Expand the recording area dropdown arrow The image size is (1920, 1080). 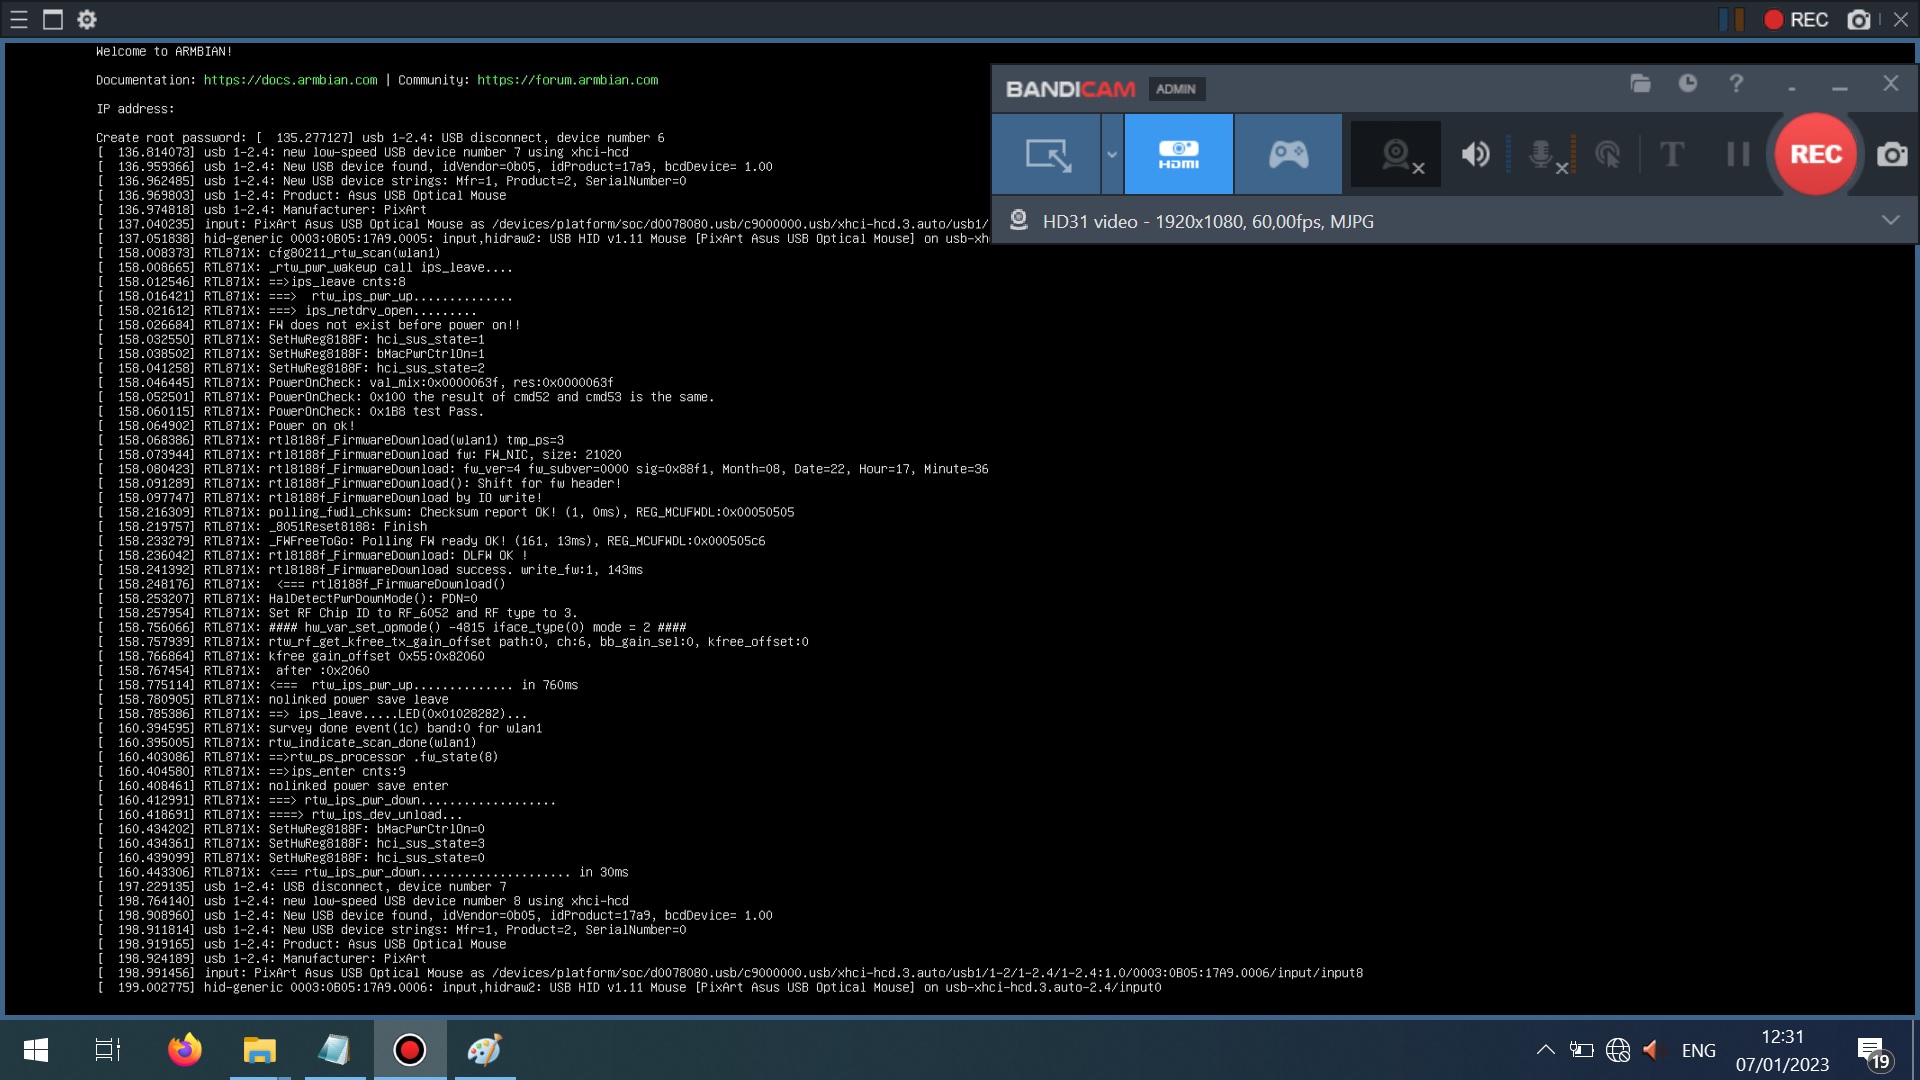(1110, 154)
